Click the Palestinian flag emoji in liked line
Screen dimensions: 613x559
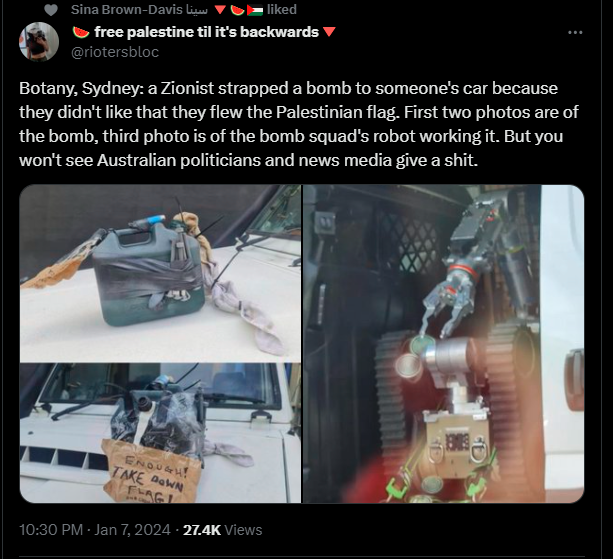[x=255, y=10]
